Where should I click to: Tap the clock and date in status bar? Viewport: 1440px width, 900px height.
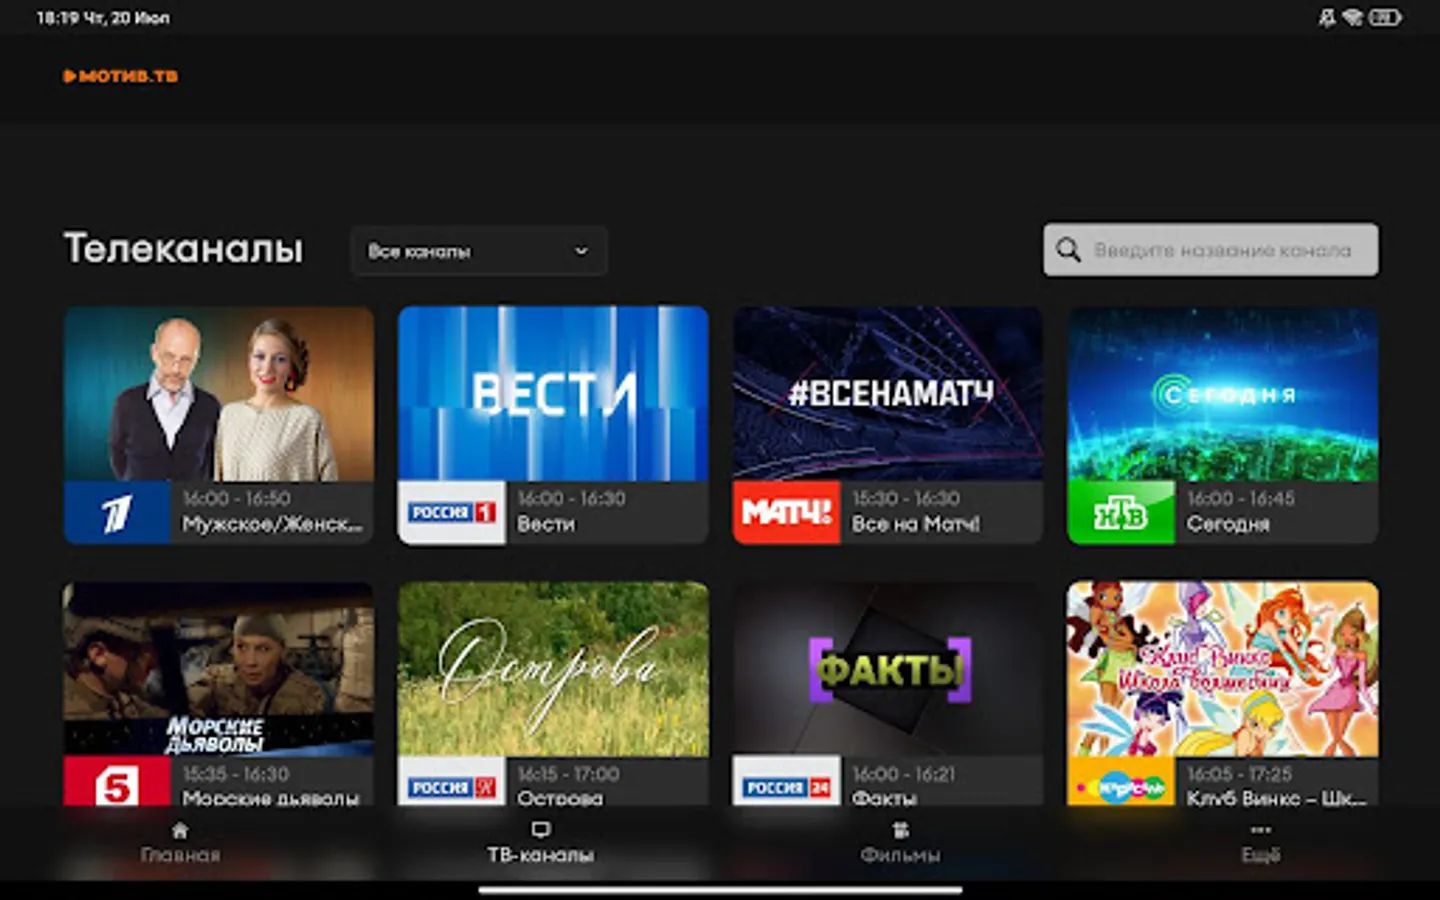pos(103,18)
